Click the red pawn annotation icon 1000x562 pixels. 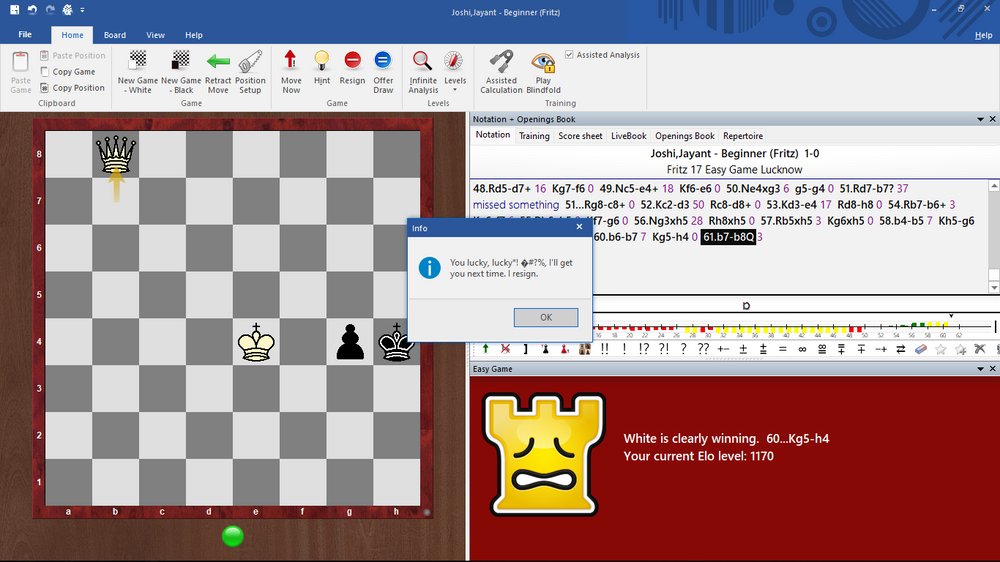[x=564, y=349]
